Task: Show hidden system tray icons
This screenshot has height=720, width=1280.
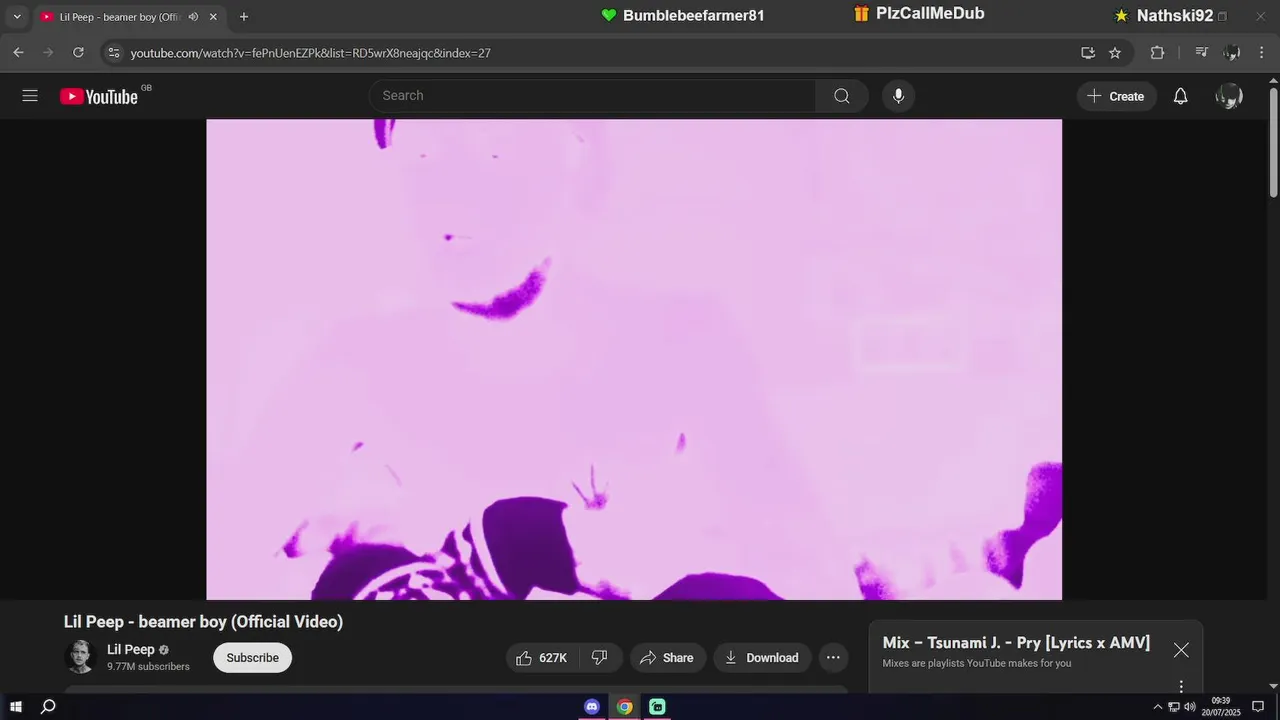Action: pos(1158,707)
